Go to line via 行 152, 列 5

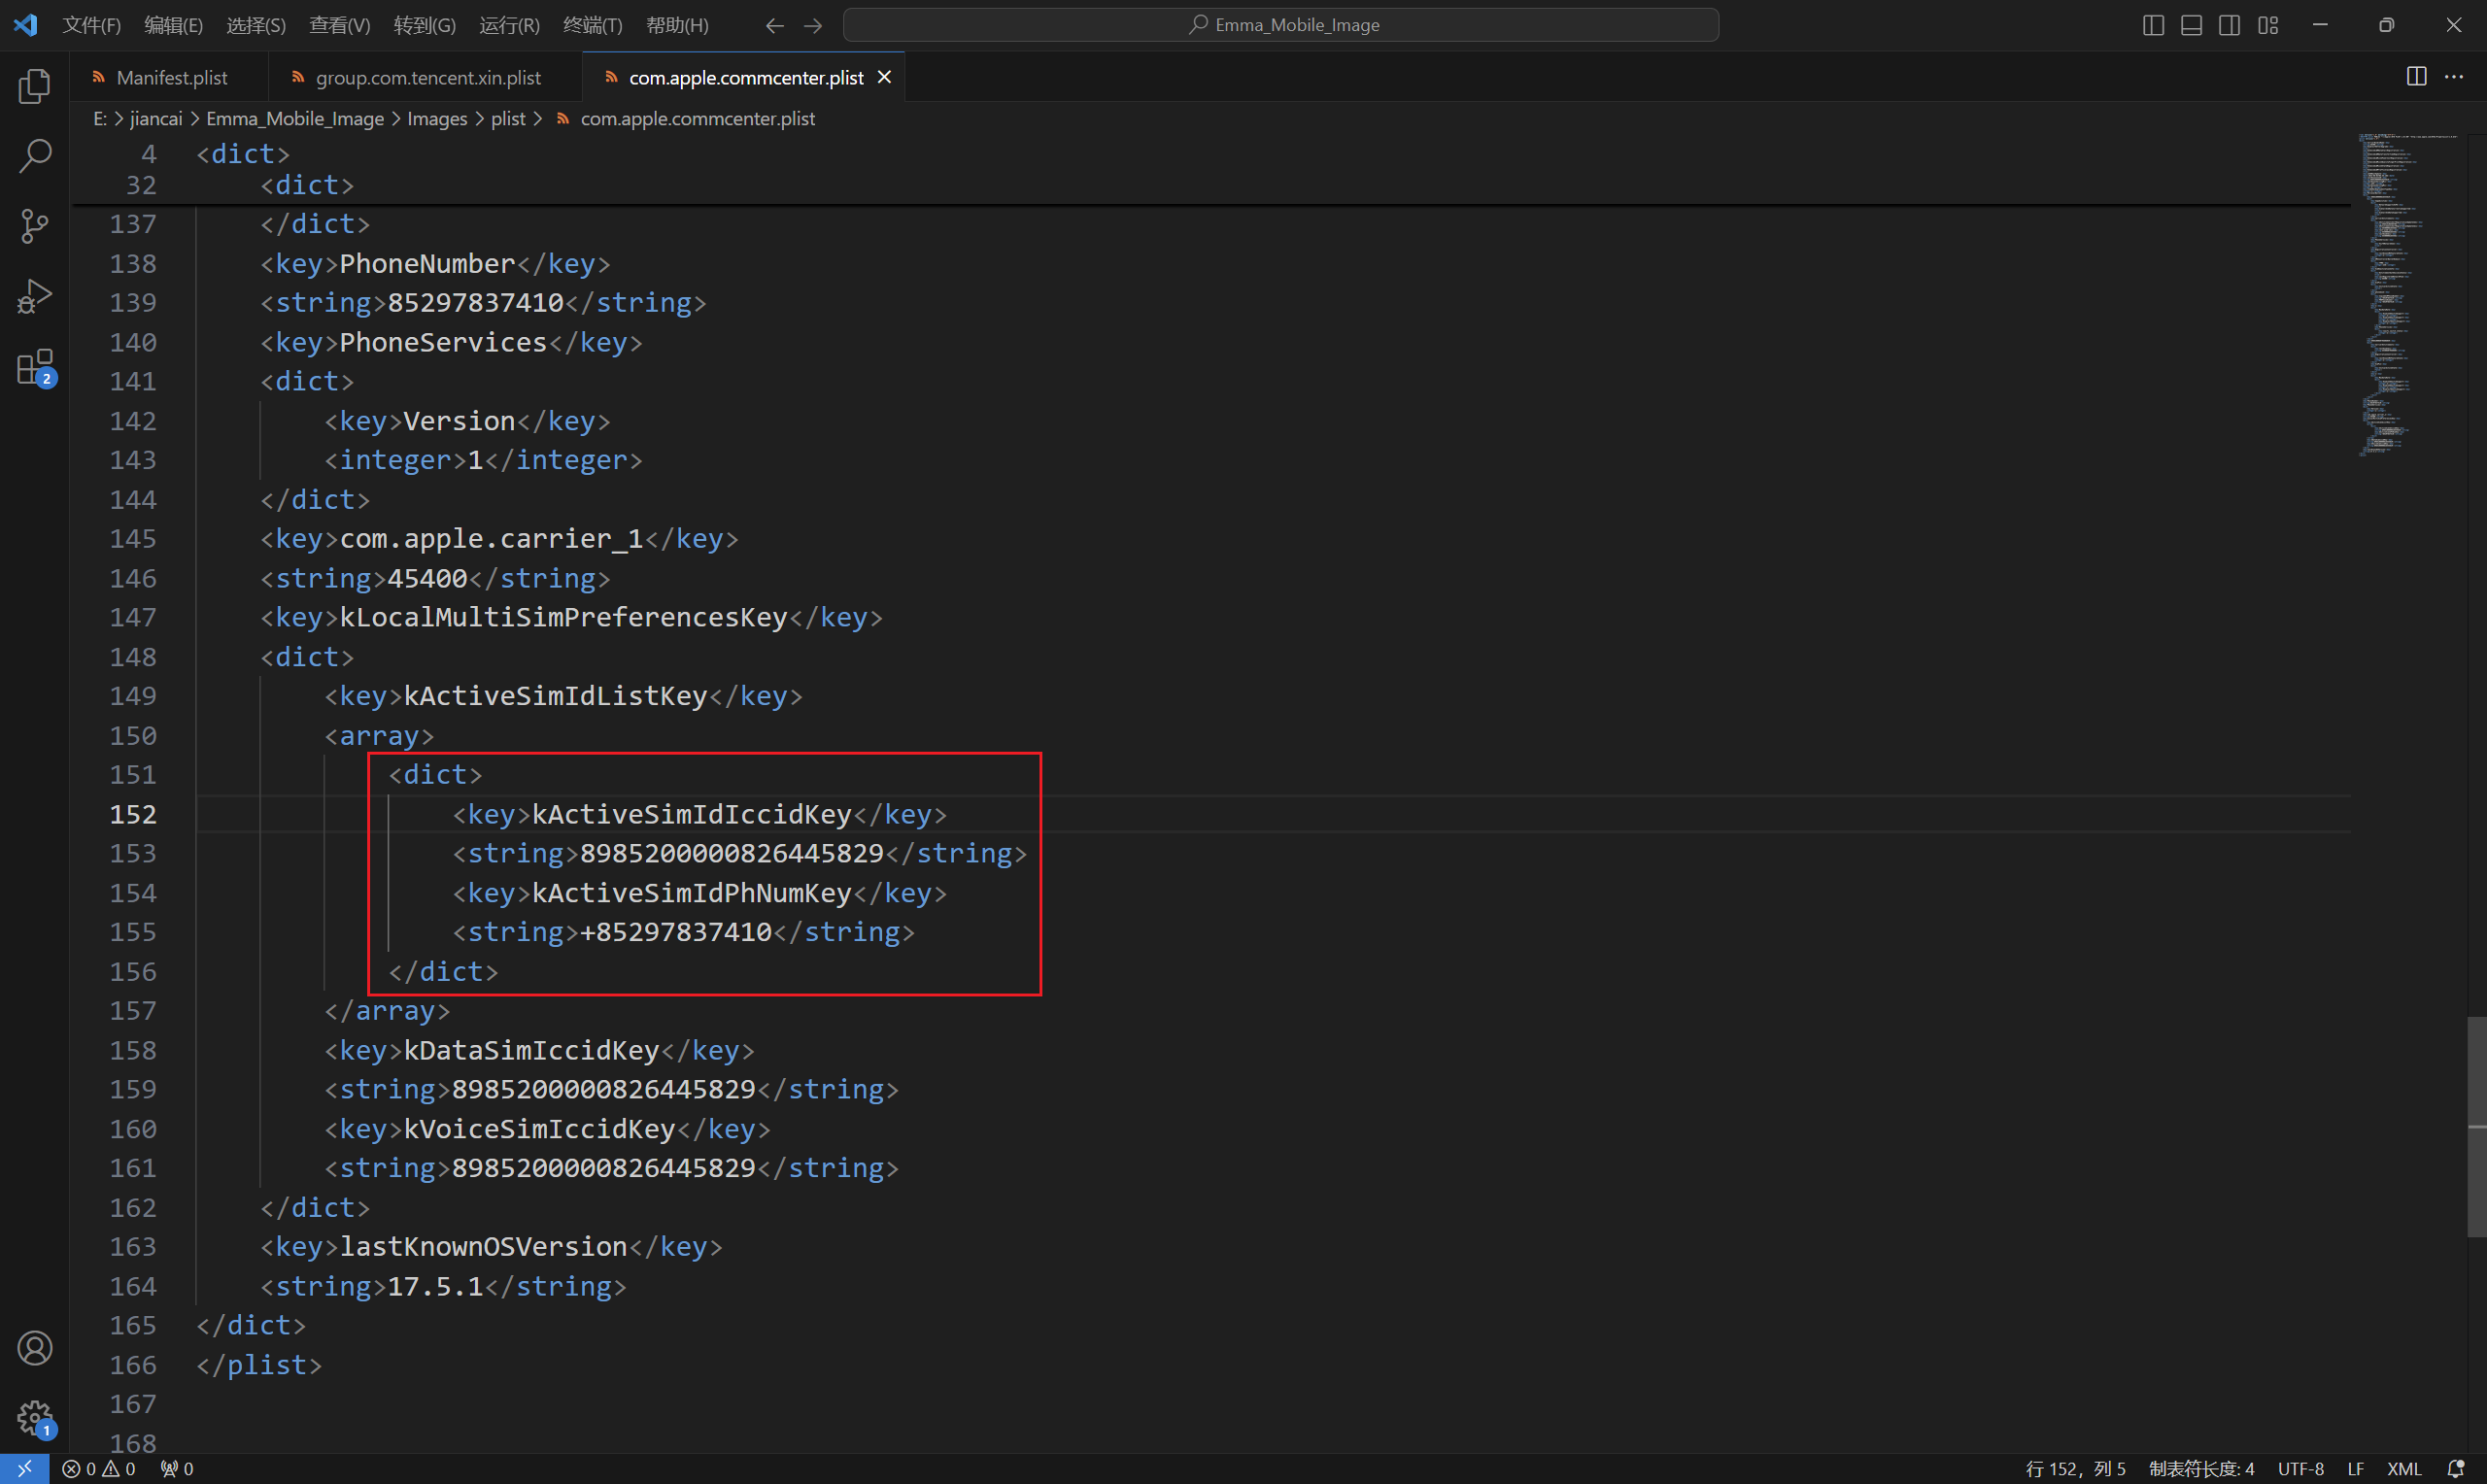coord(2075,1468)
